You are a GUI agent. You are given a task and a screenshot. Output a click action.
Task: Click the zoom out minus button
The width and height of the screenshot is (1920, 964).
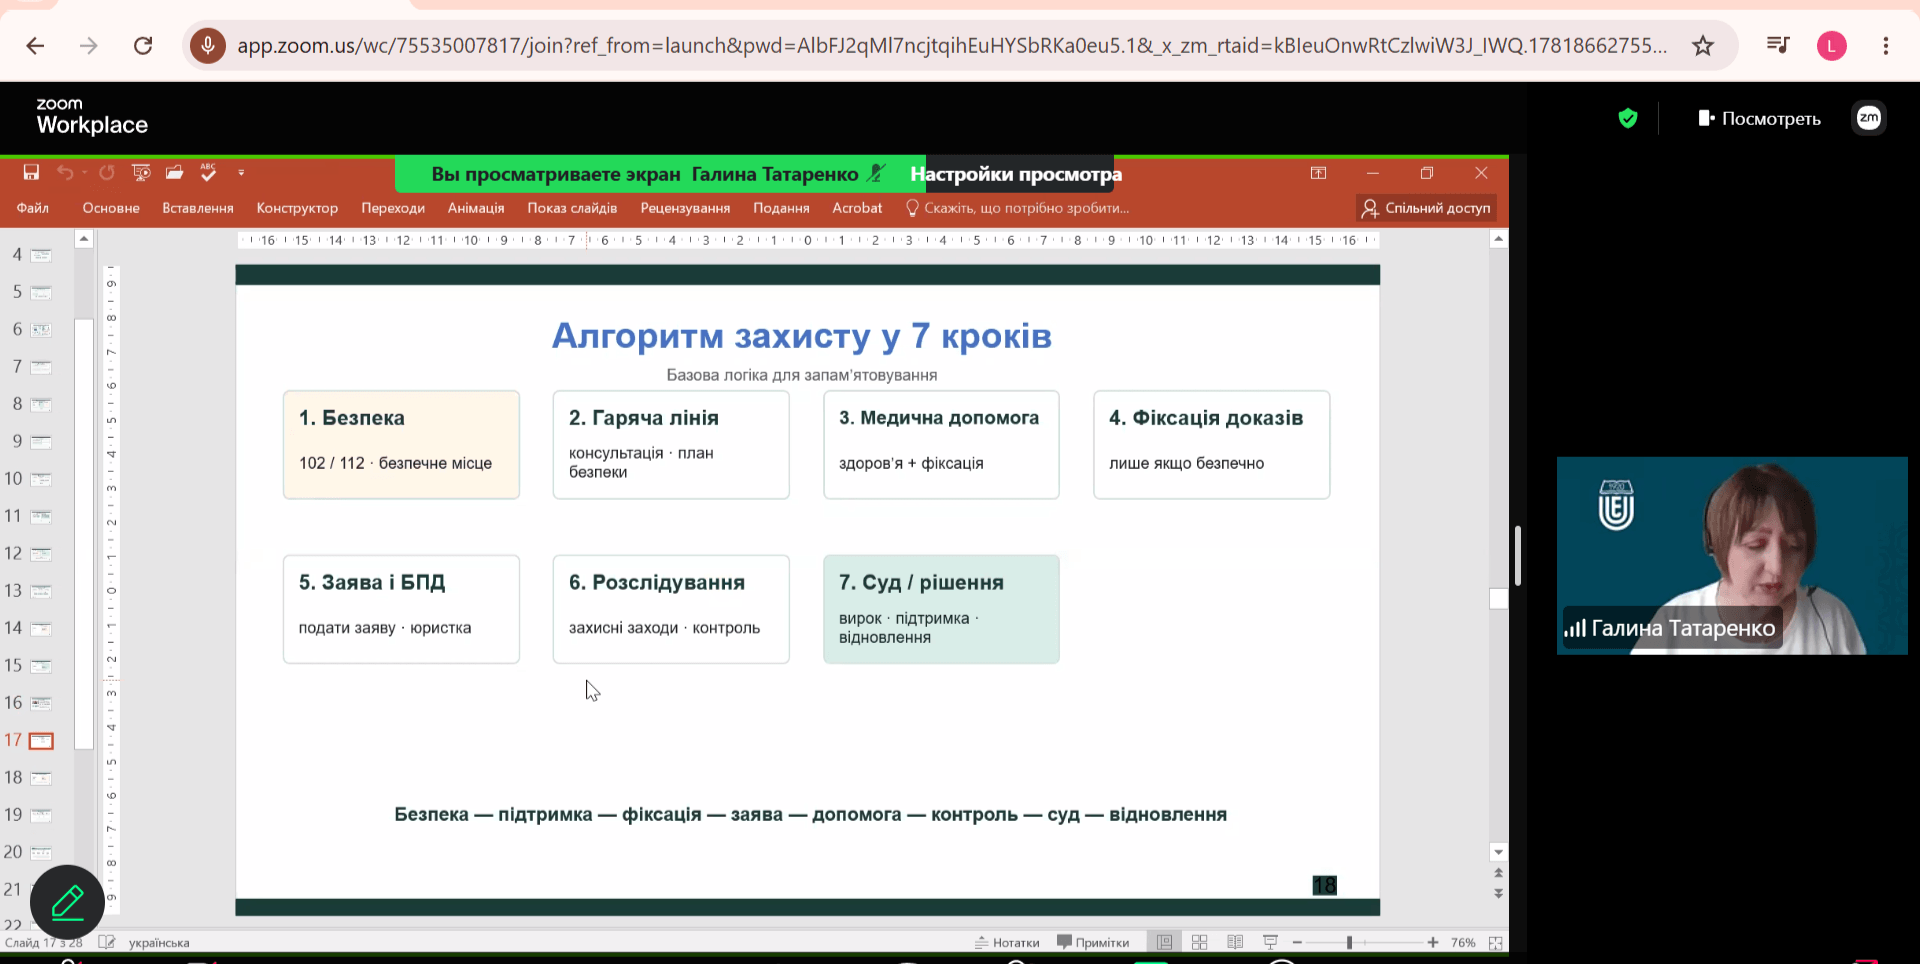1297,942
